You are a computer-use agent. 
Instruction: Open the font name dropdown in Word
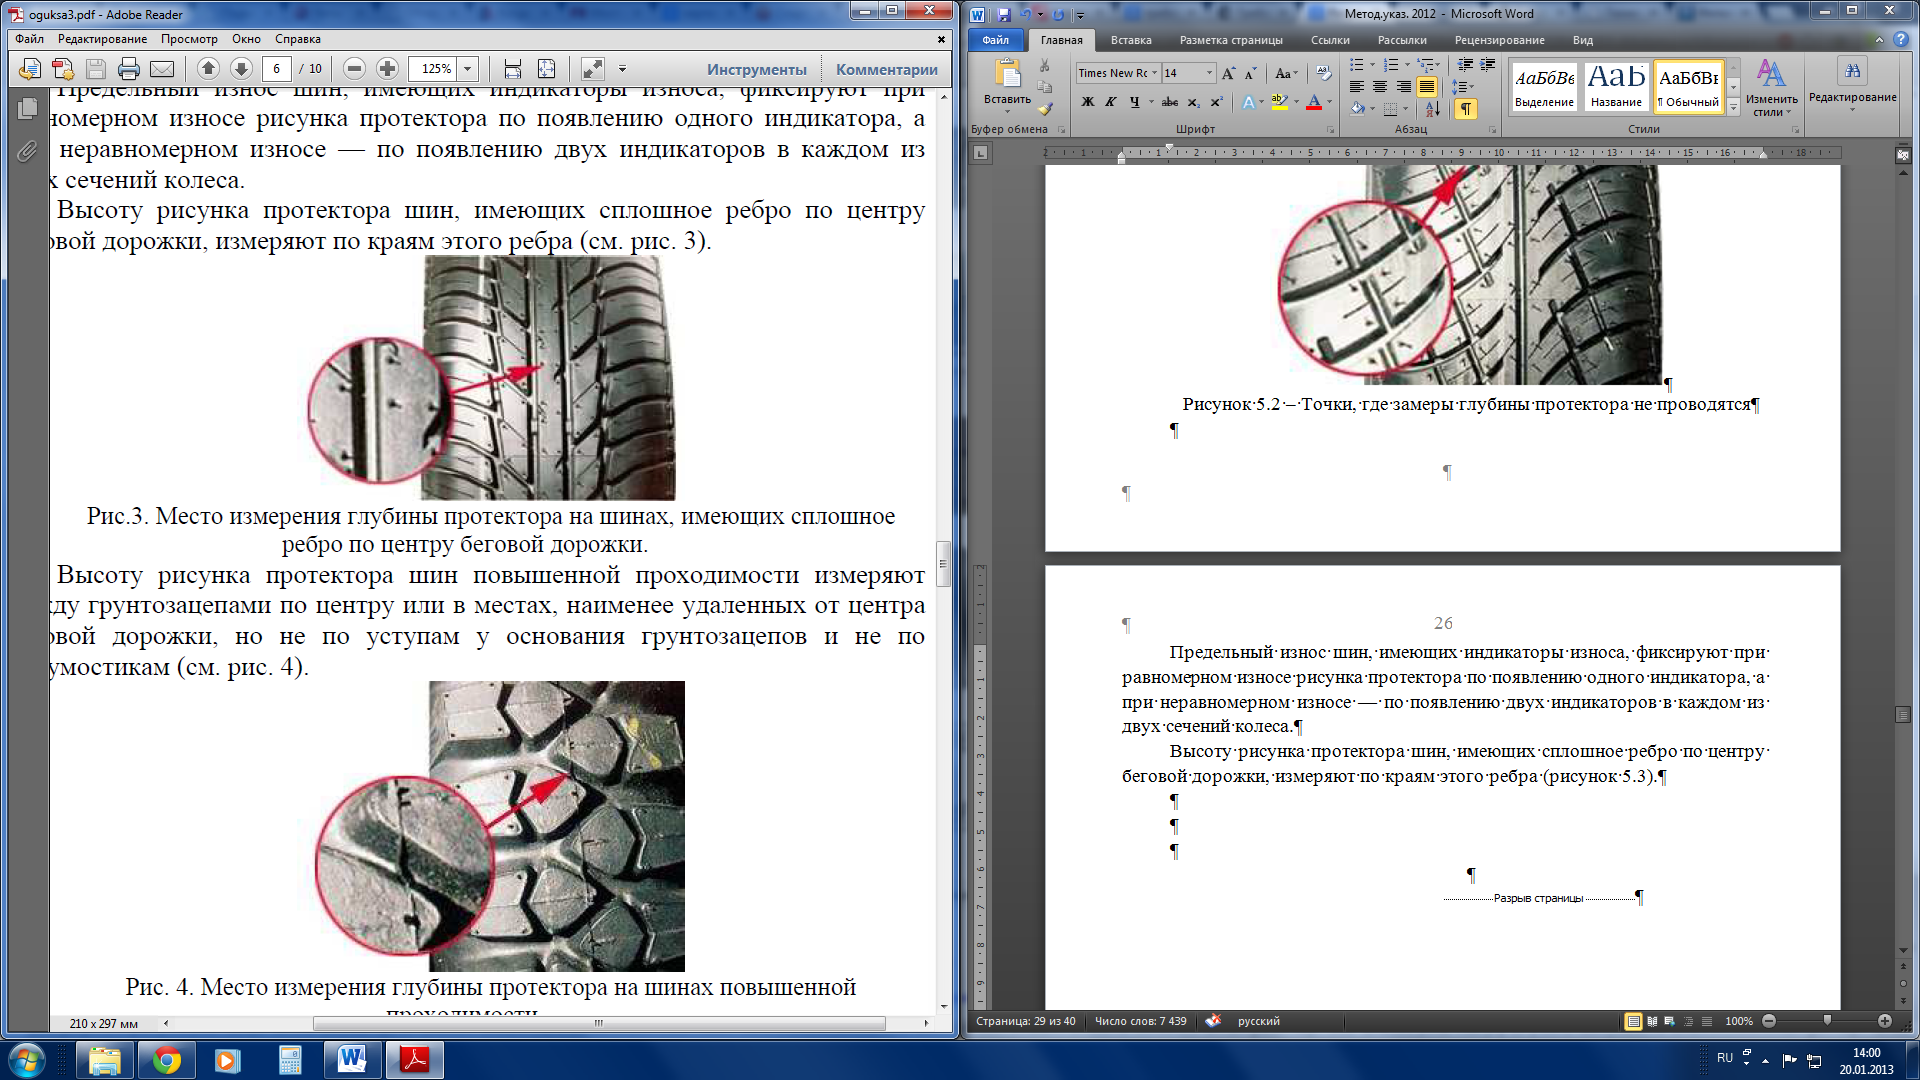[x=1154, y=73]
